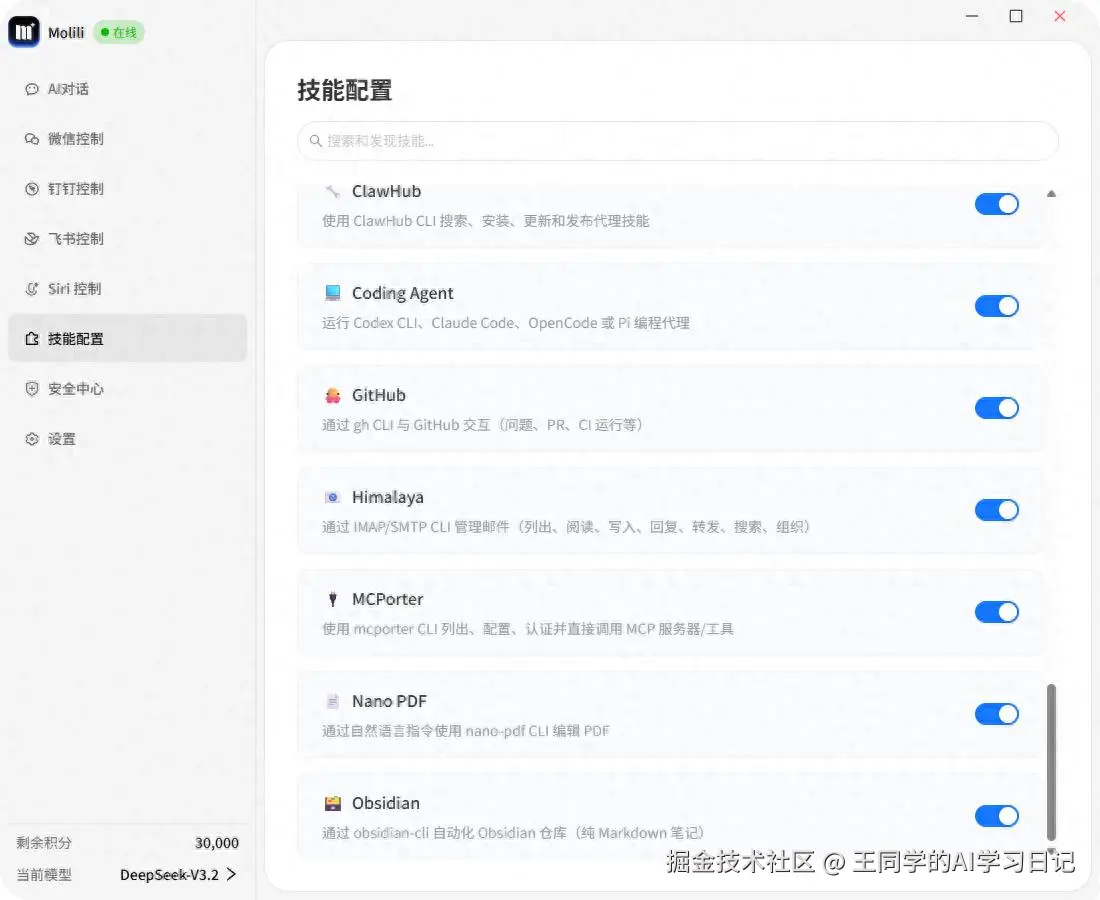Viewport: 1100px width, 900px height.
Task: Click the 技能配置 page heading
Action: click(x=344, y=90)
